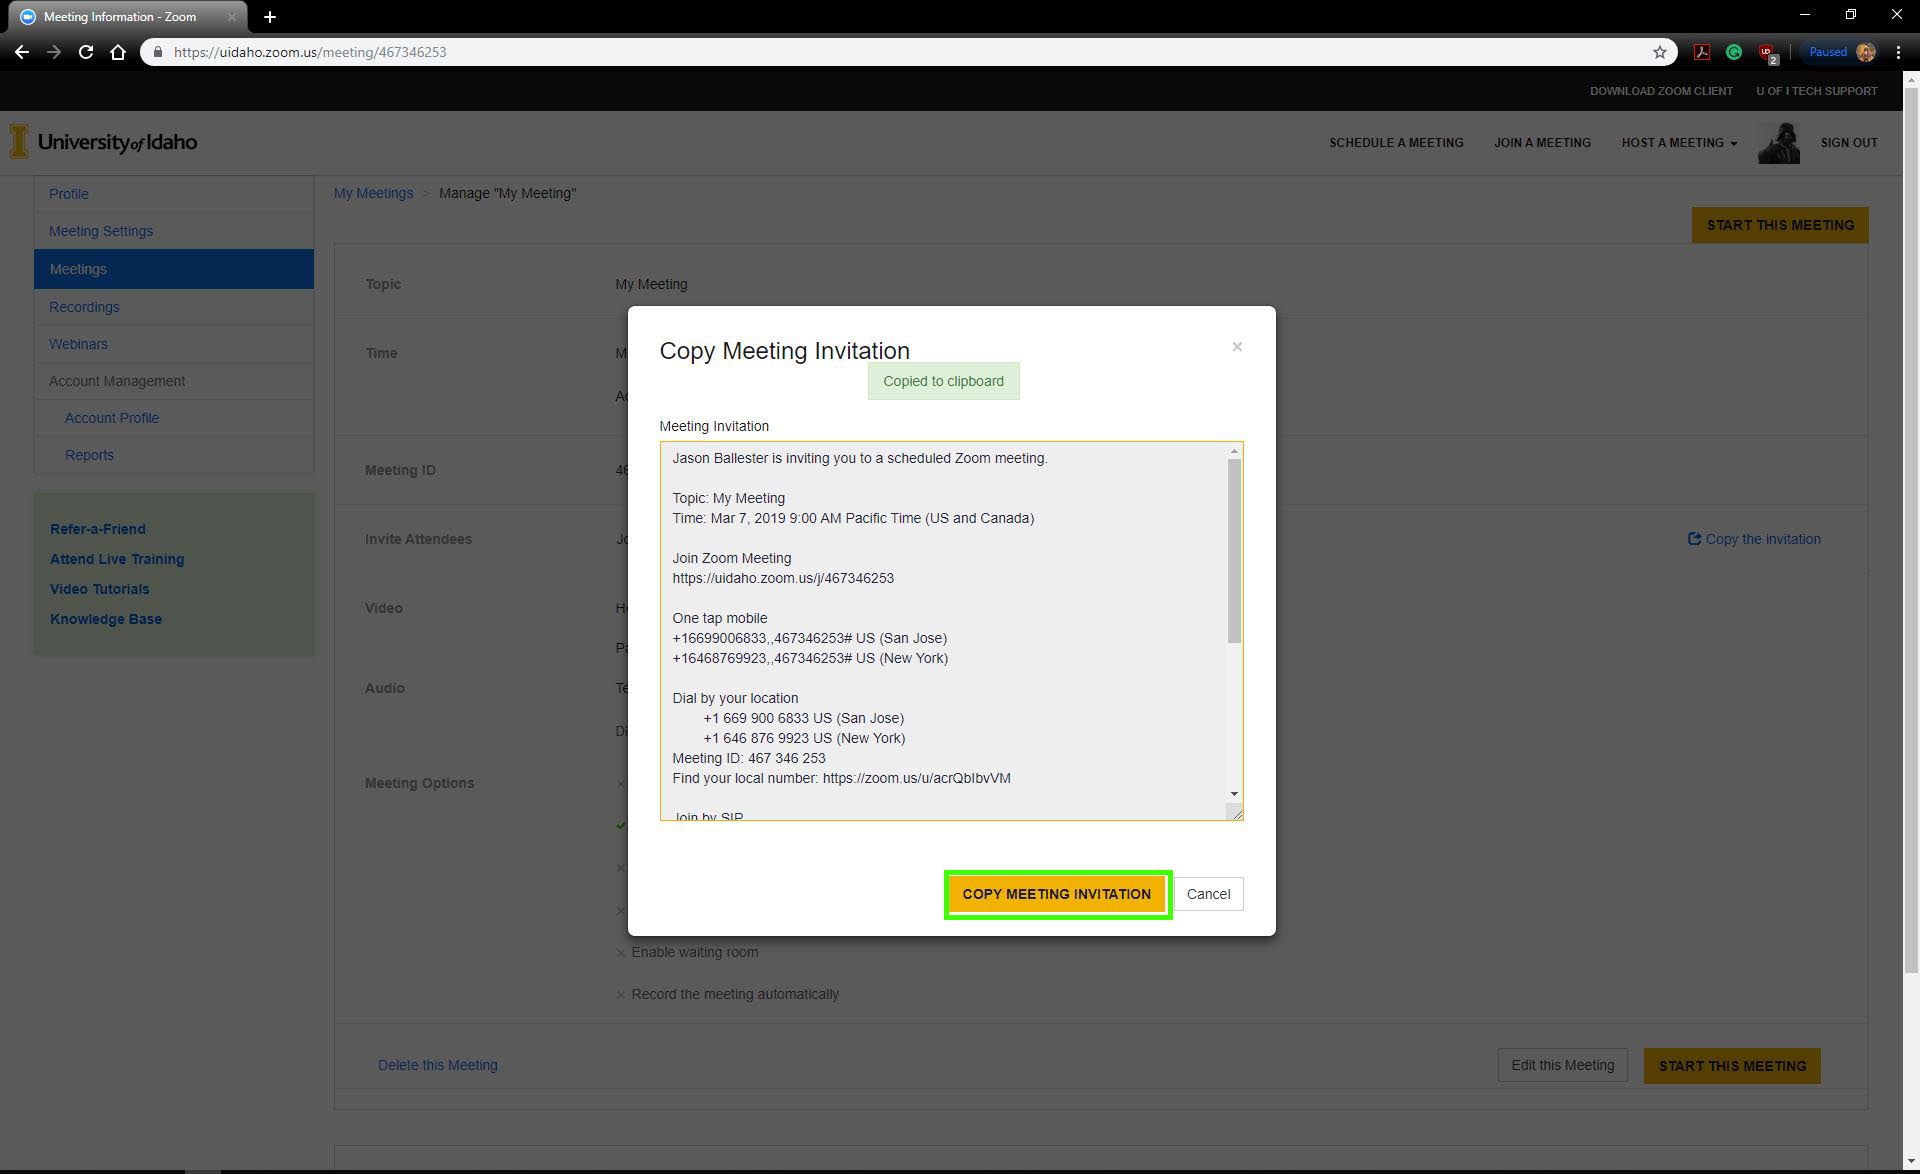Image resolution: width=1920 pixels, height=1174 pixels.
Task: Click the Zoom logo icon in header
Action: pos(26,16)
